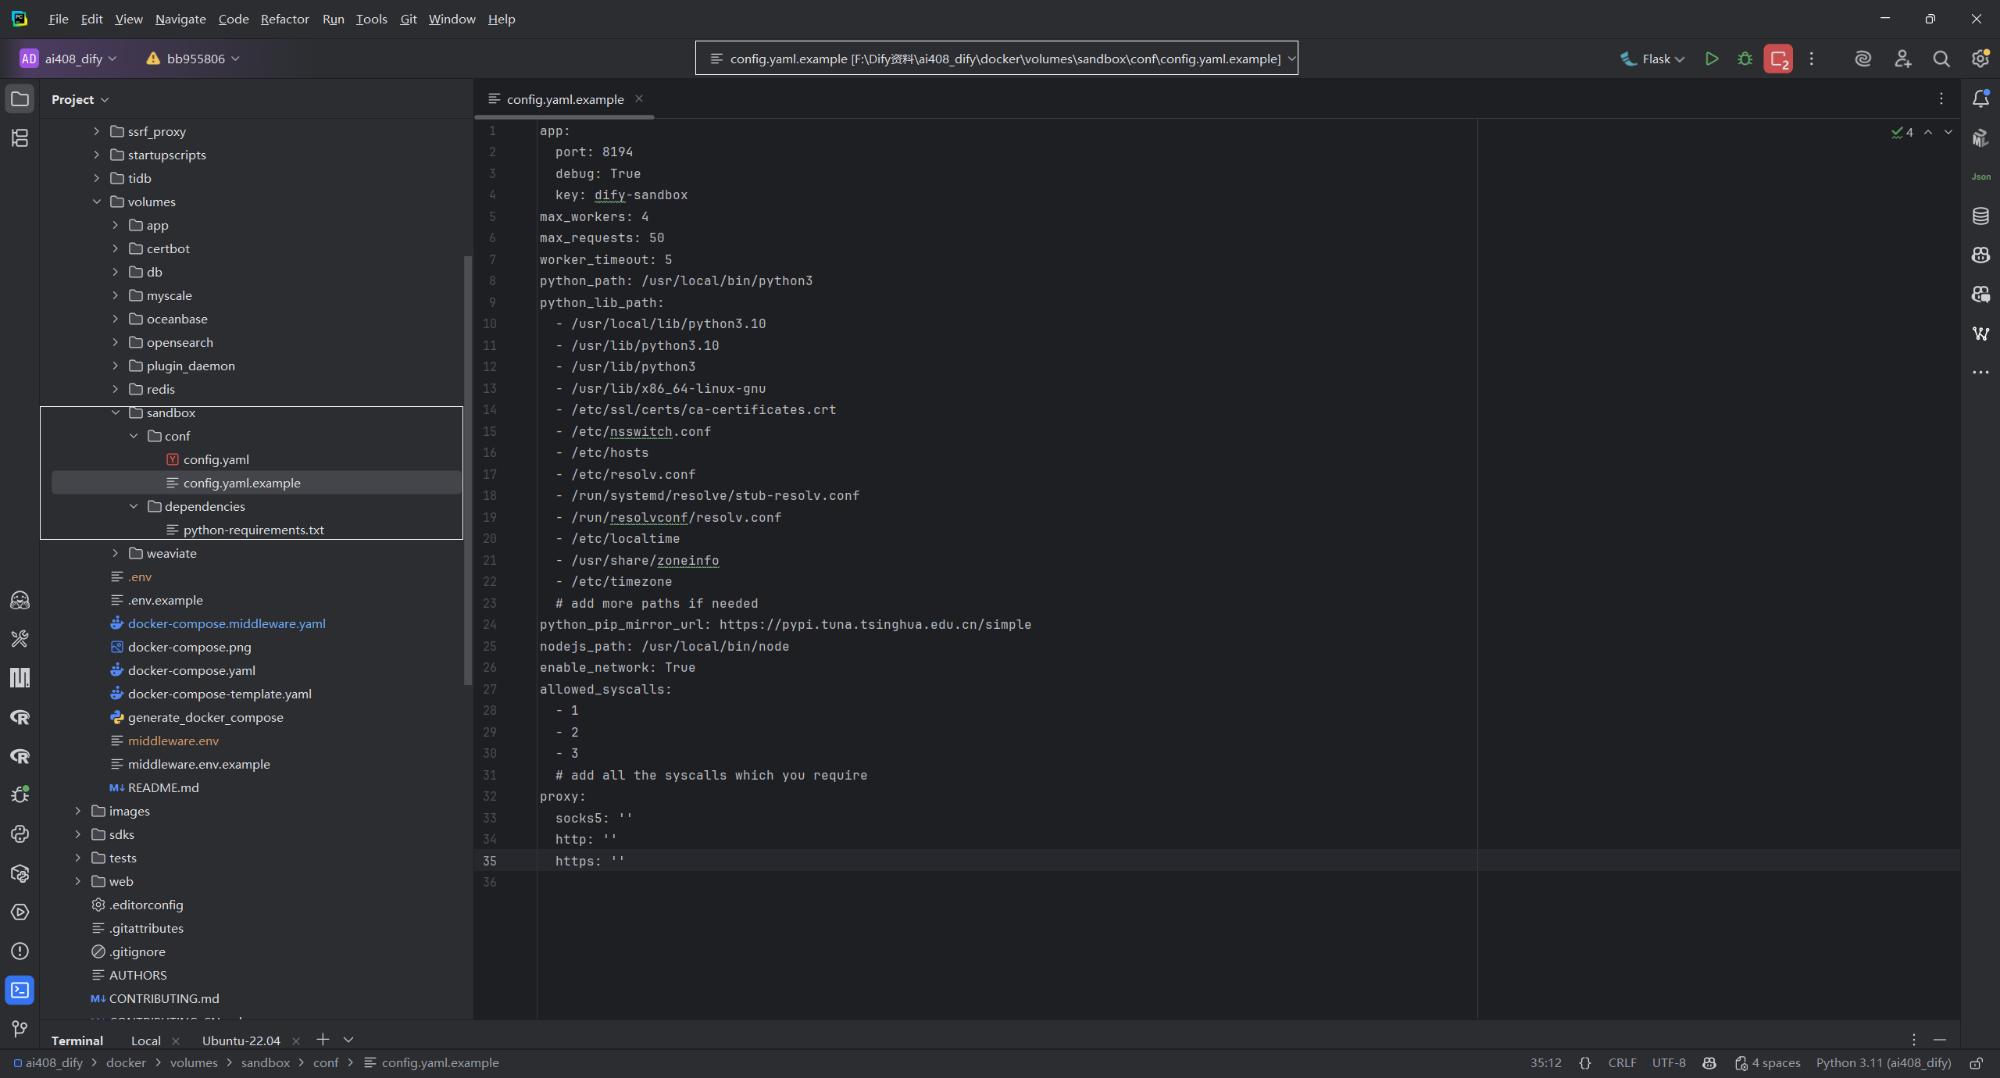
Task: Toggle read-only lock icon in status bar
Action: point(1976,1063)
